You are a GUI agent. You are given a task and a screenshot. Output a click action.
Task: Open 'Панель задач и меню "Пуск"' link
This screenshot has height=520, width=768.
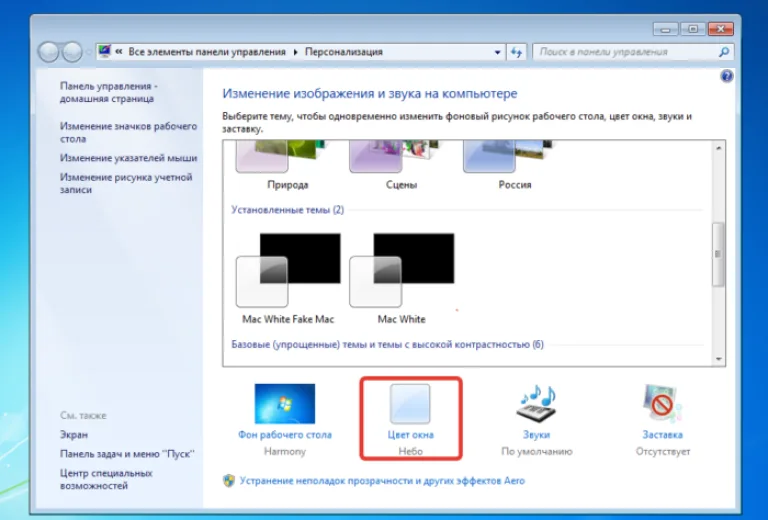127,454
